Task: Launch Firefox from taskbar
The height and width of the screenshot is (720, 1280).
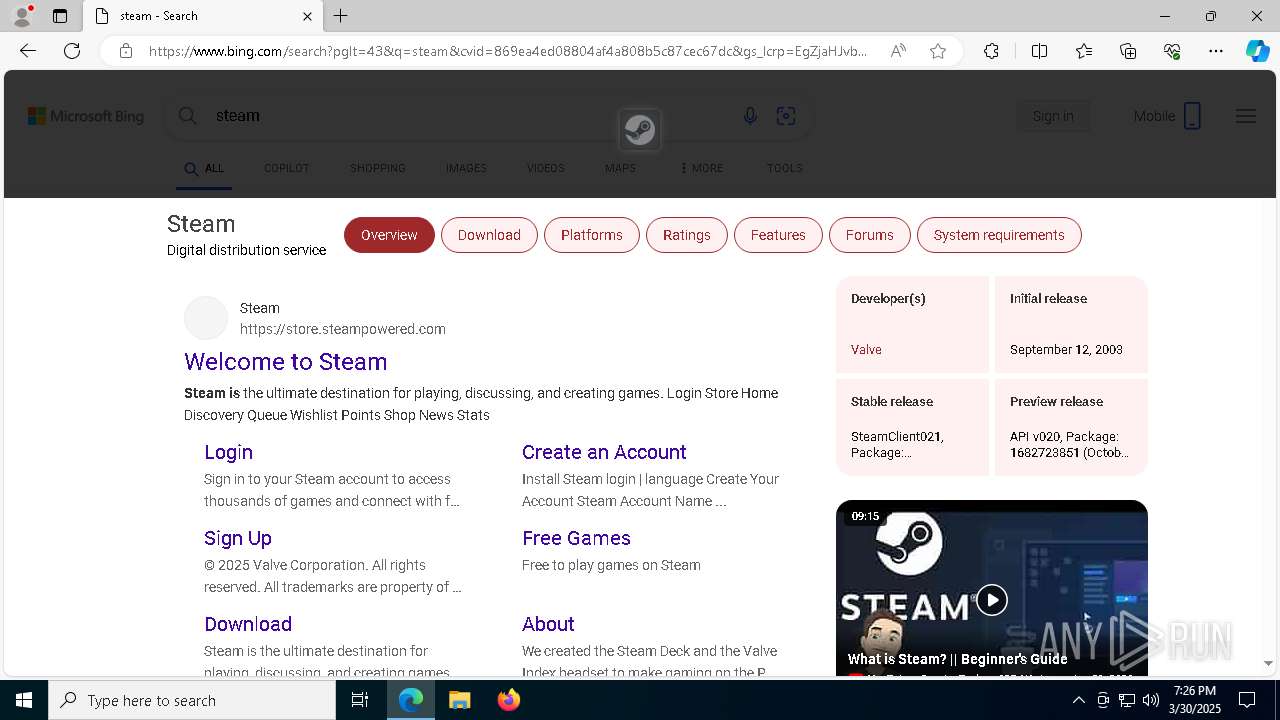Action: click(x=508, y=700)
